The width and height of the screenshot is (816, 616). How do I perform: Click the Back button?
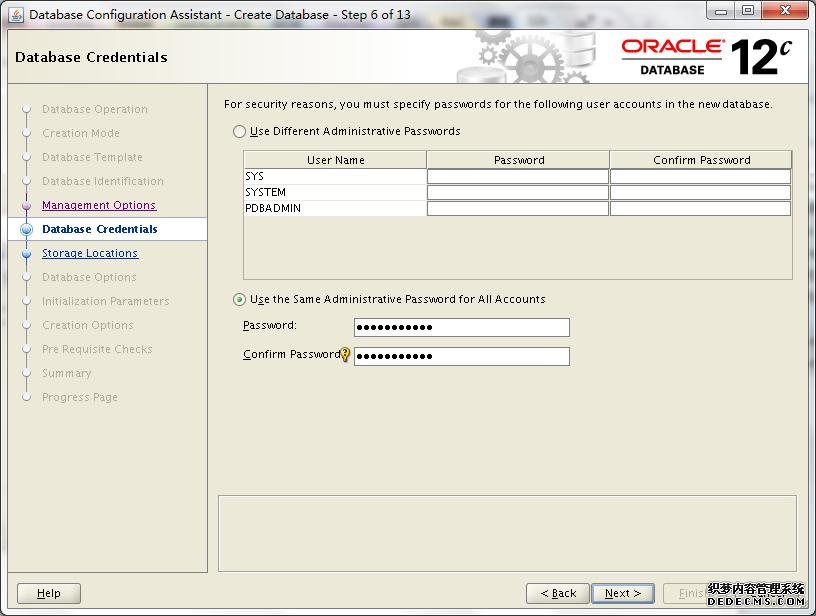point(557,593)
